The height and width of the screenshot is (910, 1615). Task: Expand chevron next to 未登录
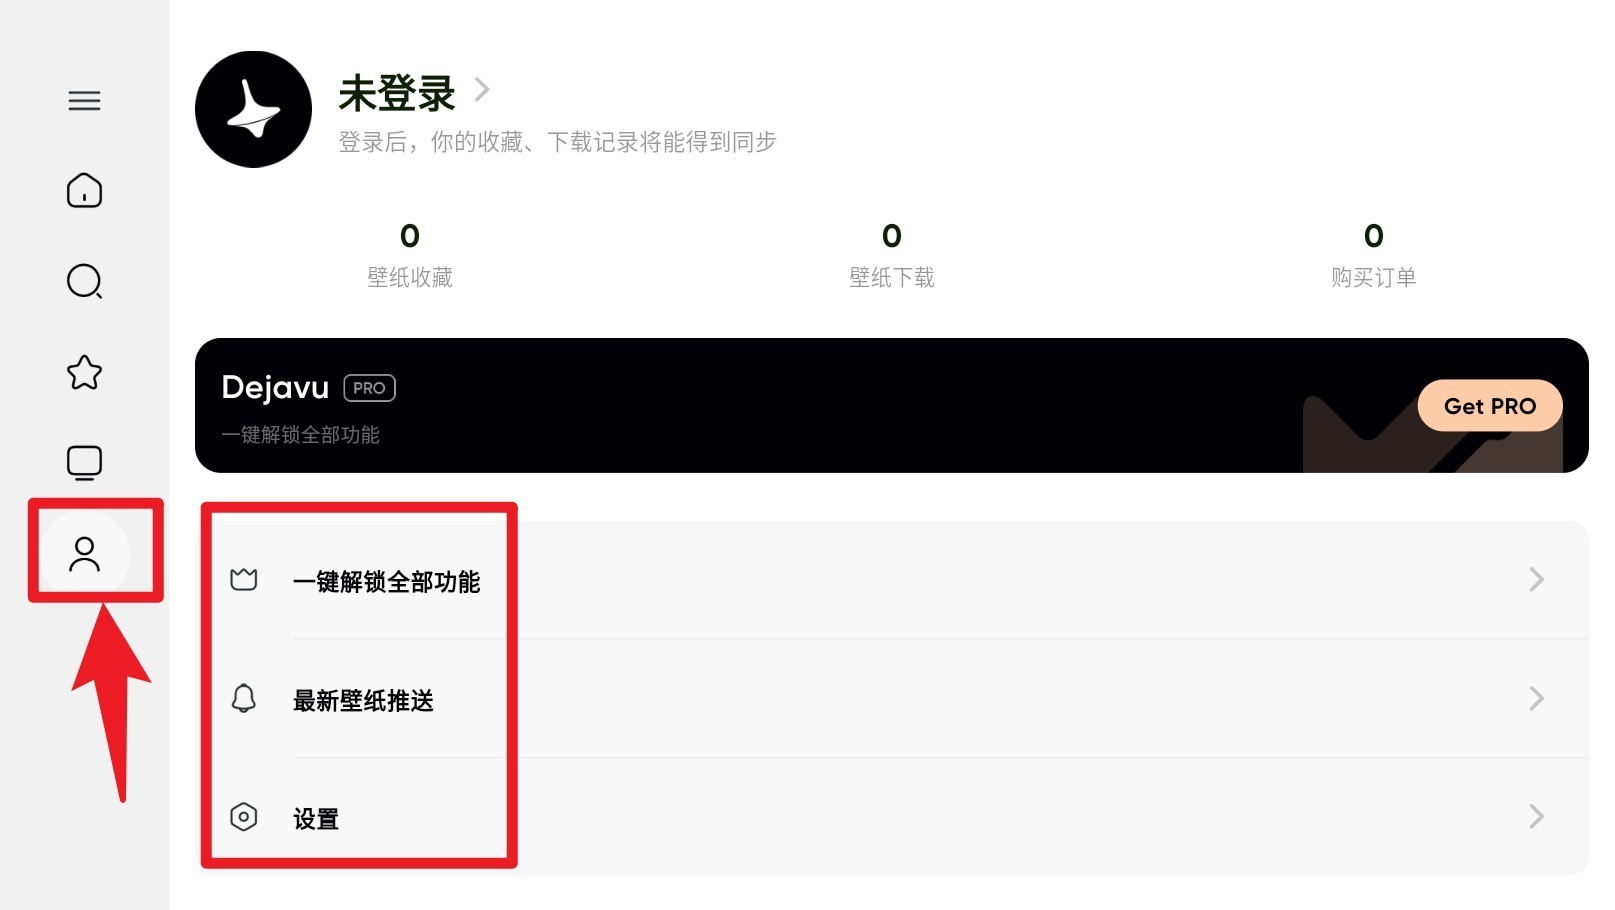click(482, 90)
